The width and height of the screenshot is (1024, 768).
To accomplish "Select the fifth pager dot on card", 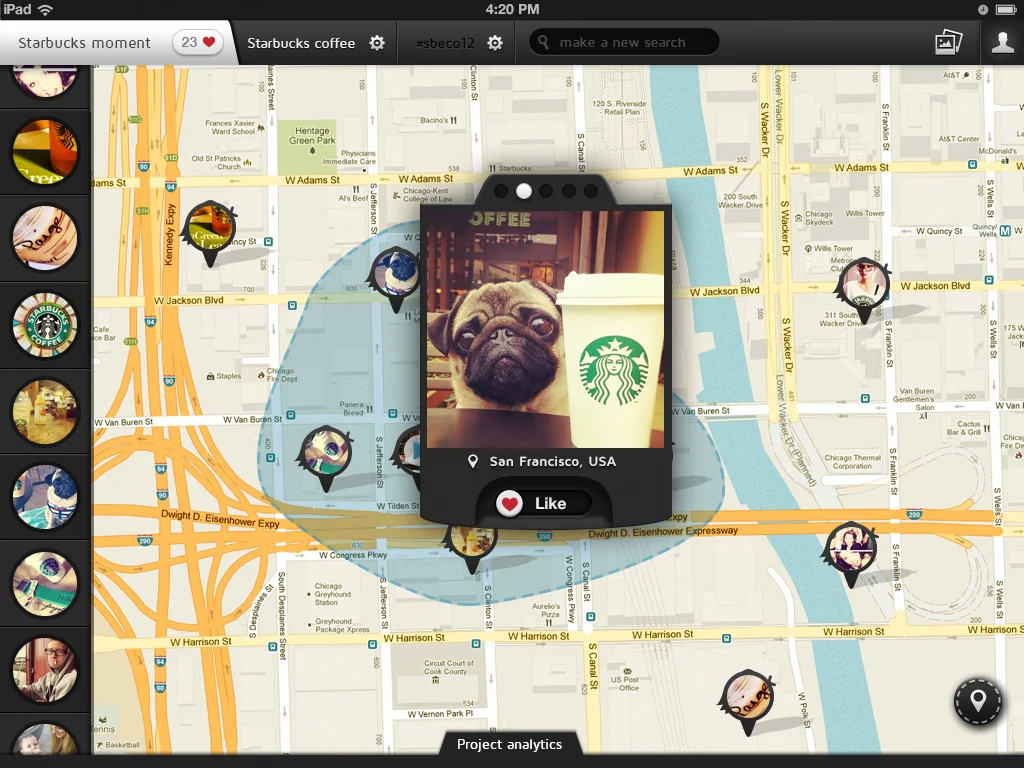I will pos(591,191).
